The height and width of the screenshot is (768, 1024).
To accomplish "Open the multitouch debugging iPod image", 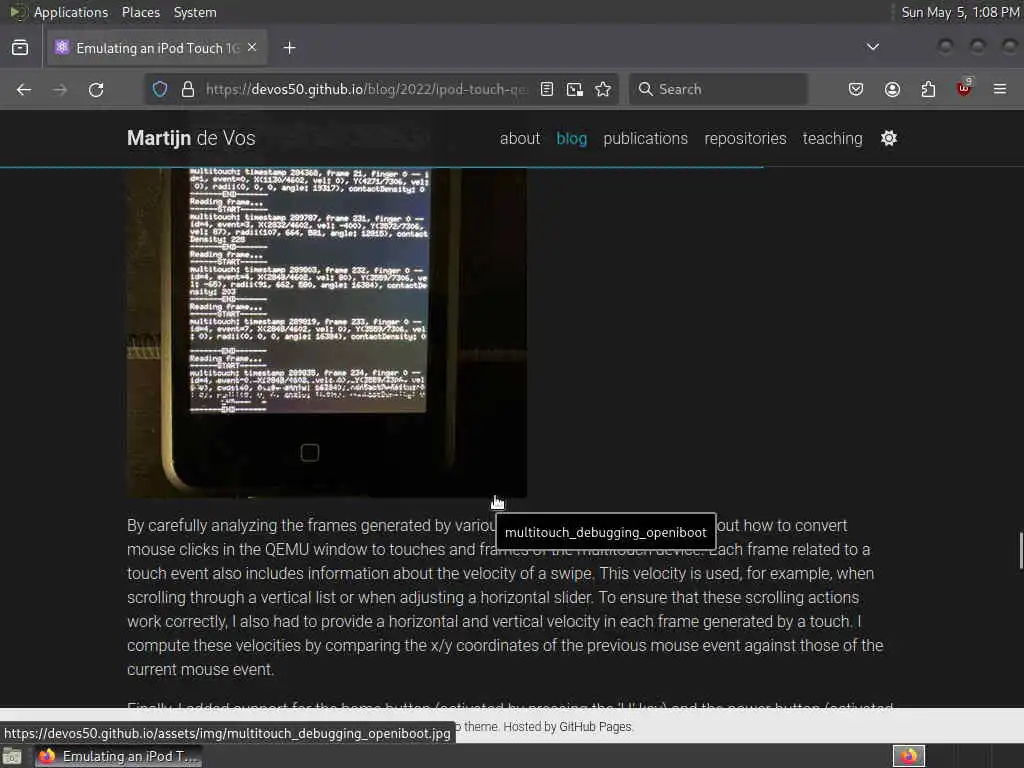I will [327, 332].
